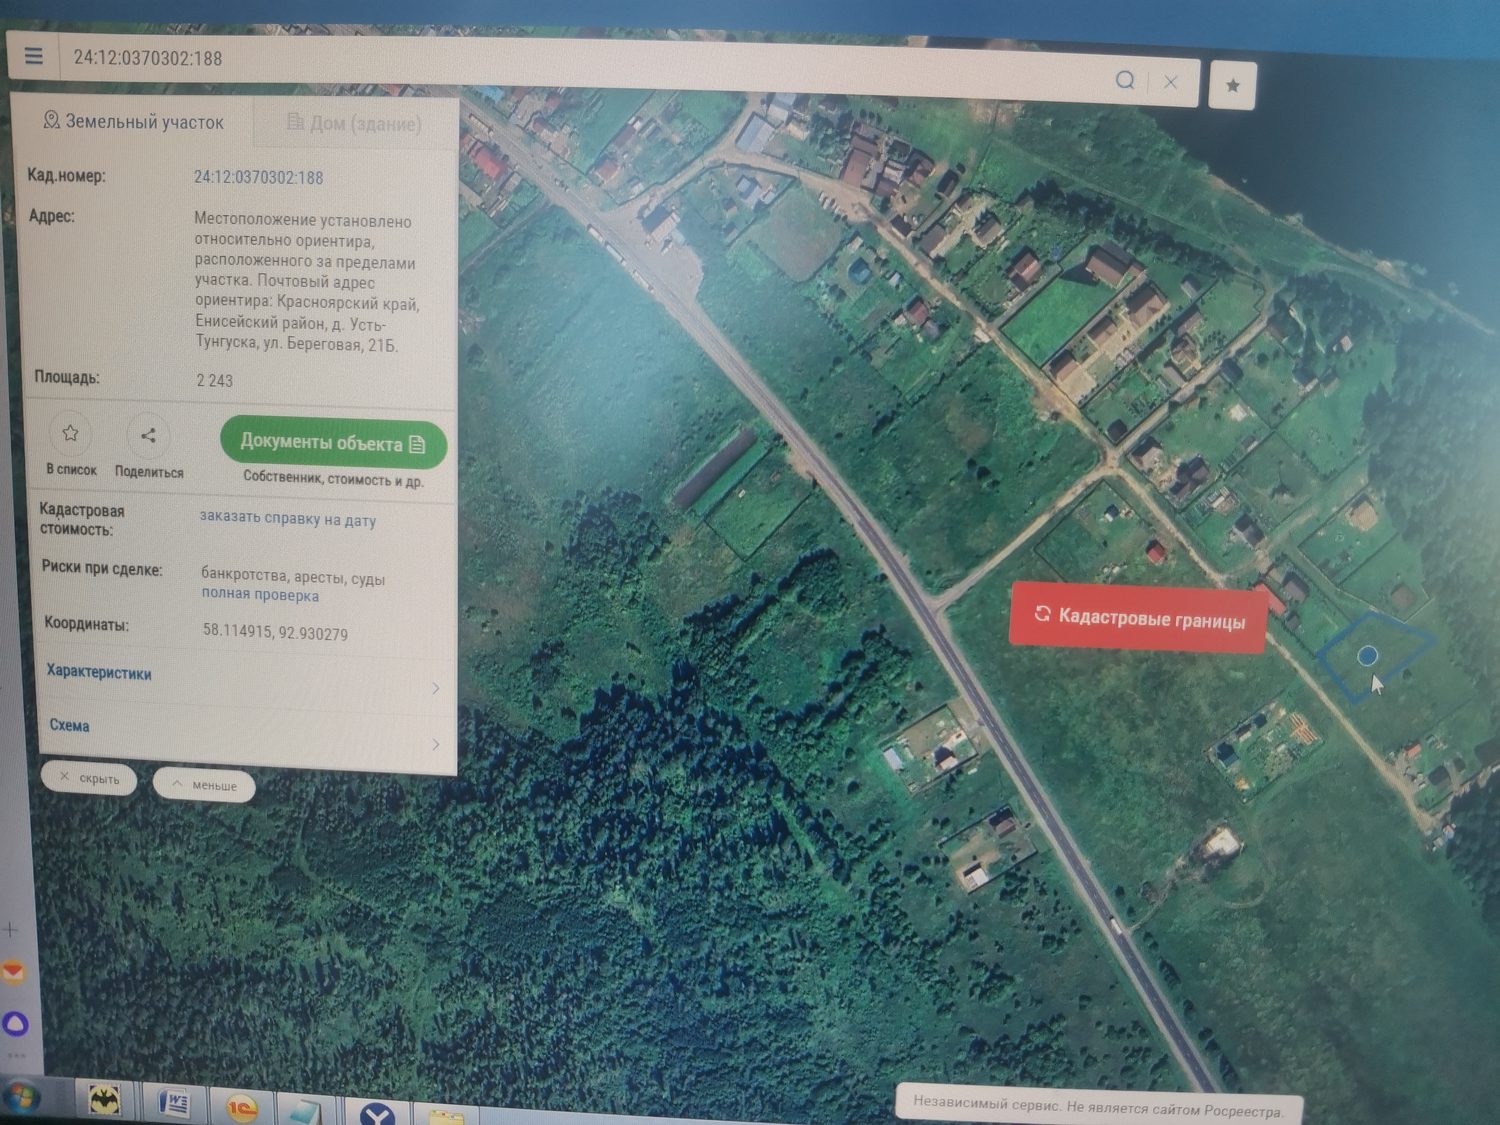
Task: Click the cadastral number link in the panel
Action: tap(258, 177)
